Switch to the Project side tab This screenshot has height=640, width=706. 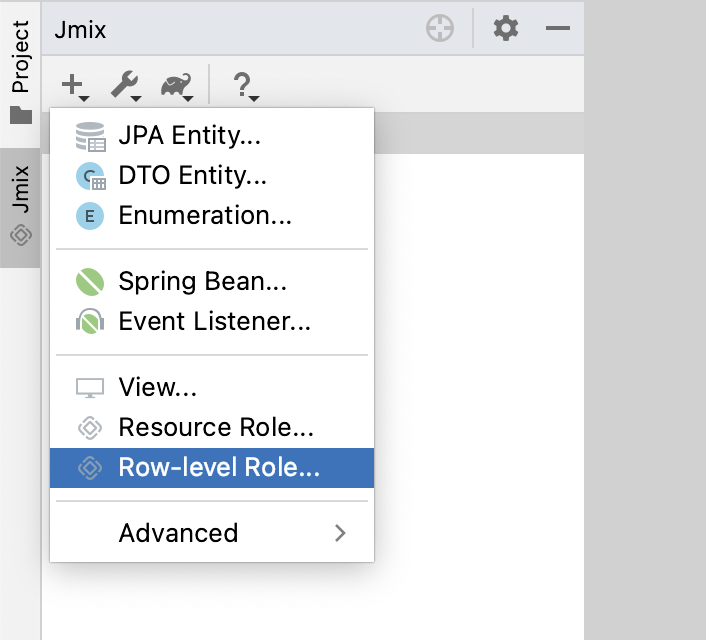[x=20, y=70]
